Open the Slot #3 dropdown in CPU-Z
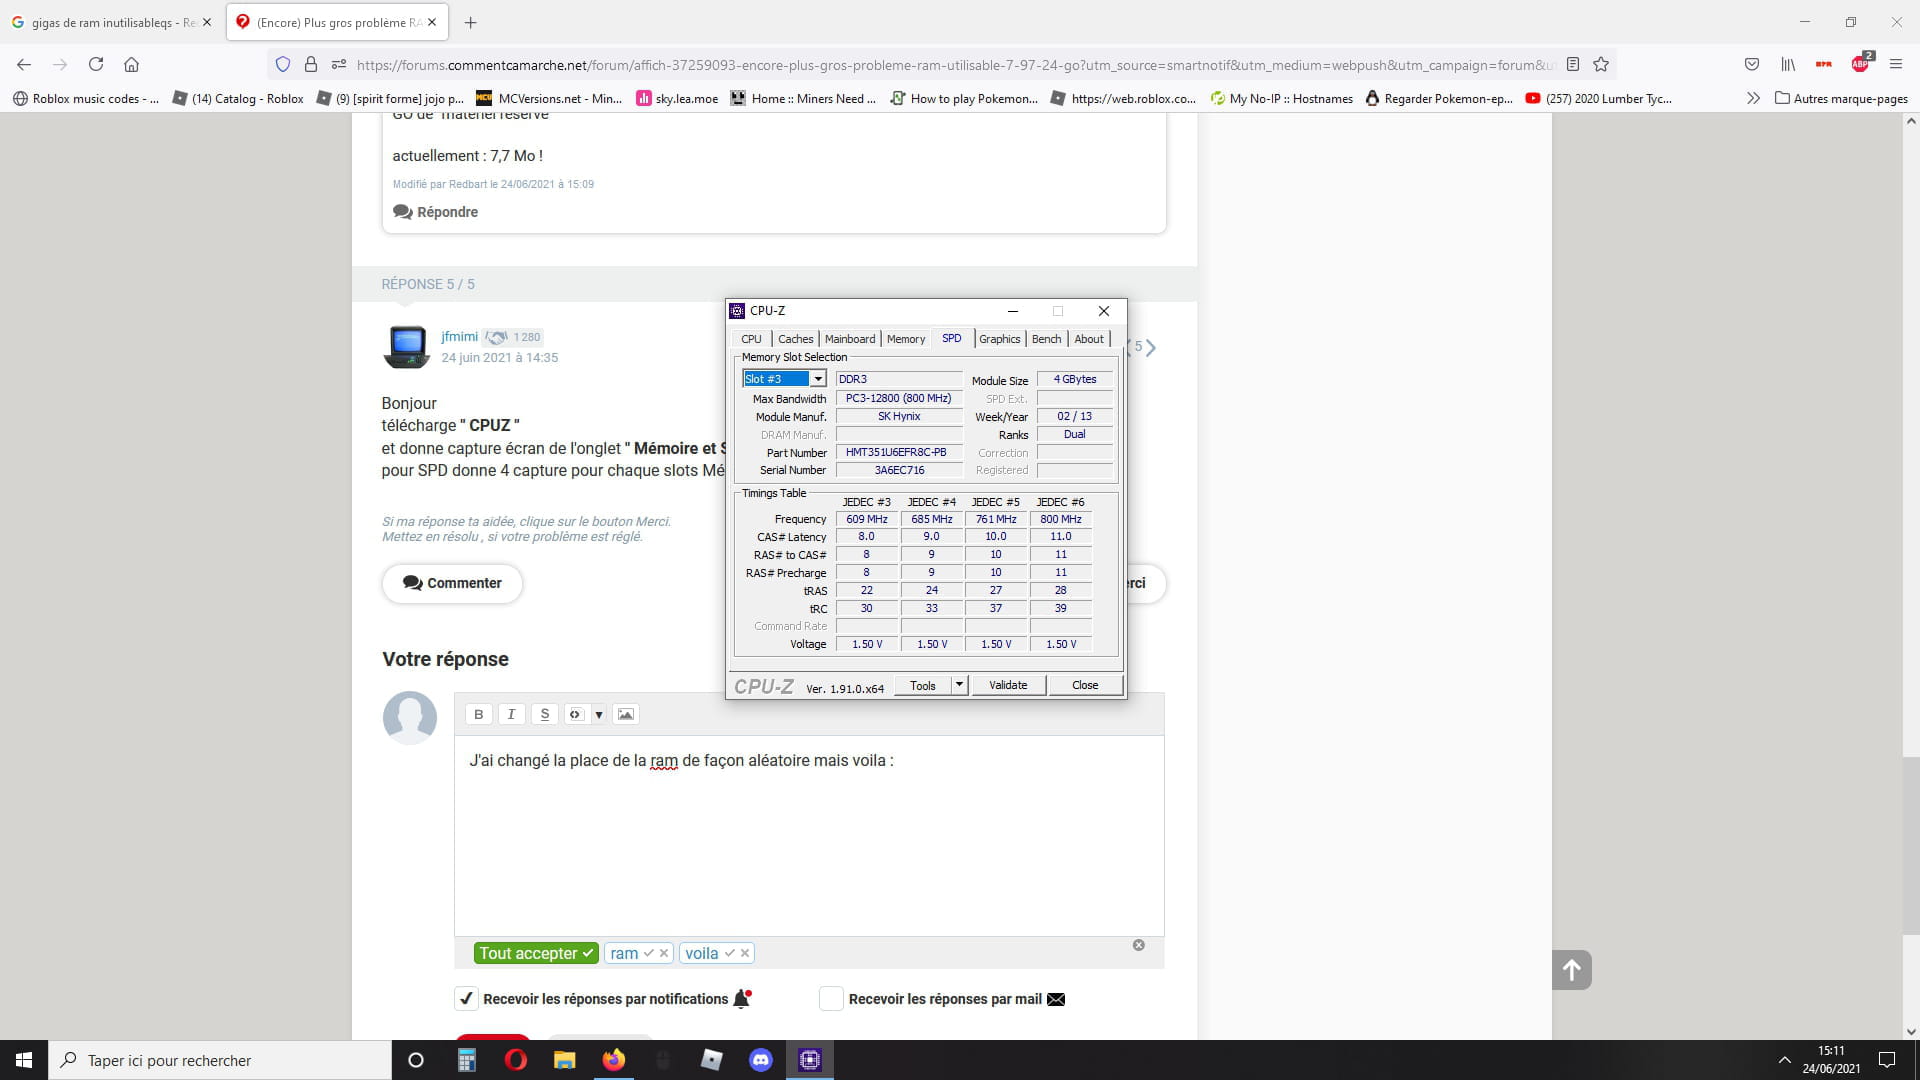This screenshot has width=1920, height=1080. click(x=818, y=379)
